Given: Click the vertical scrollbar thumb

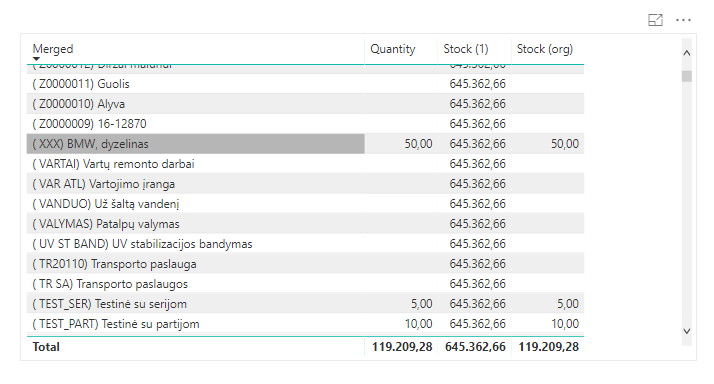Looking at the screenshot, I should tap(687, 76).
